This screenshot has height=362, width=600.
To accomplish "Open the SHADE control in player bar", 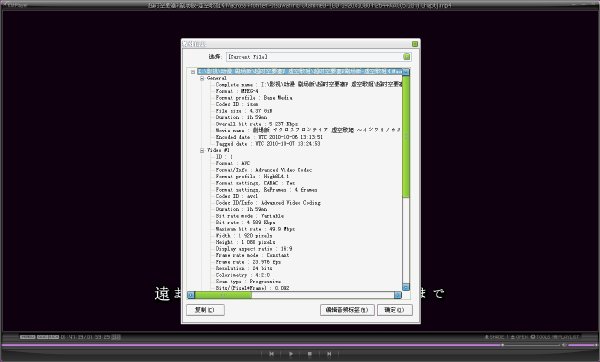I will point(494,337).
